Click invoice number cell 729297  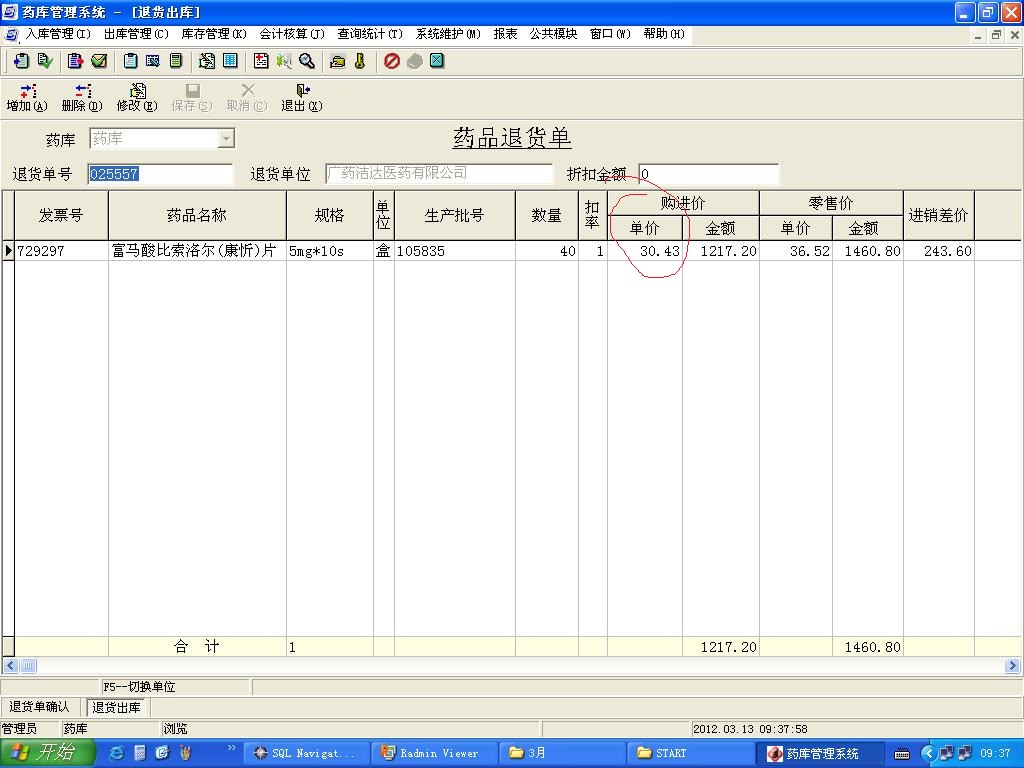coord(61,251)
